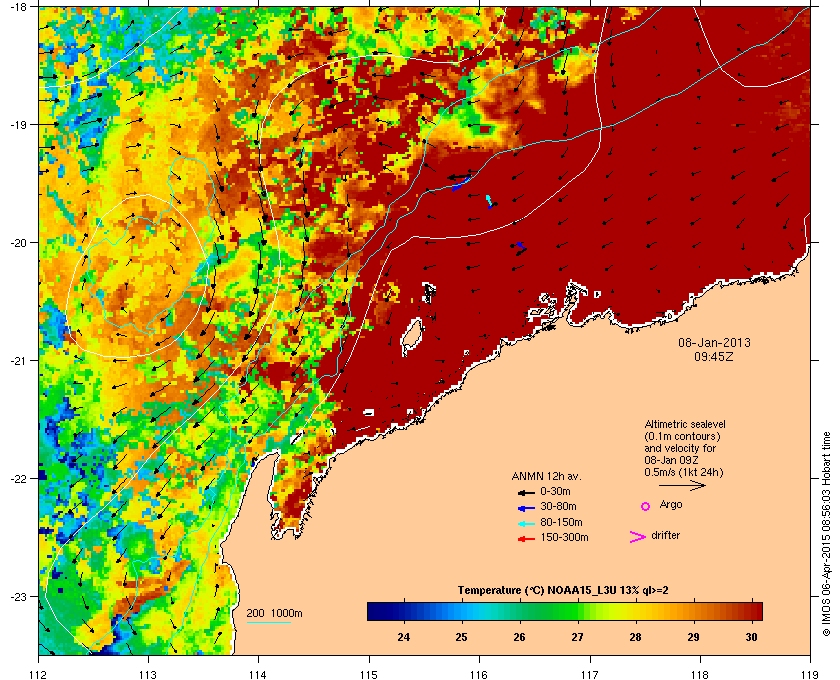Click the date label 08-Jan-2013
The image size is (840, 680).
point(714,343)
